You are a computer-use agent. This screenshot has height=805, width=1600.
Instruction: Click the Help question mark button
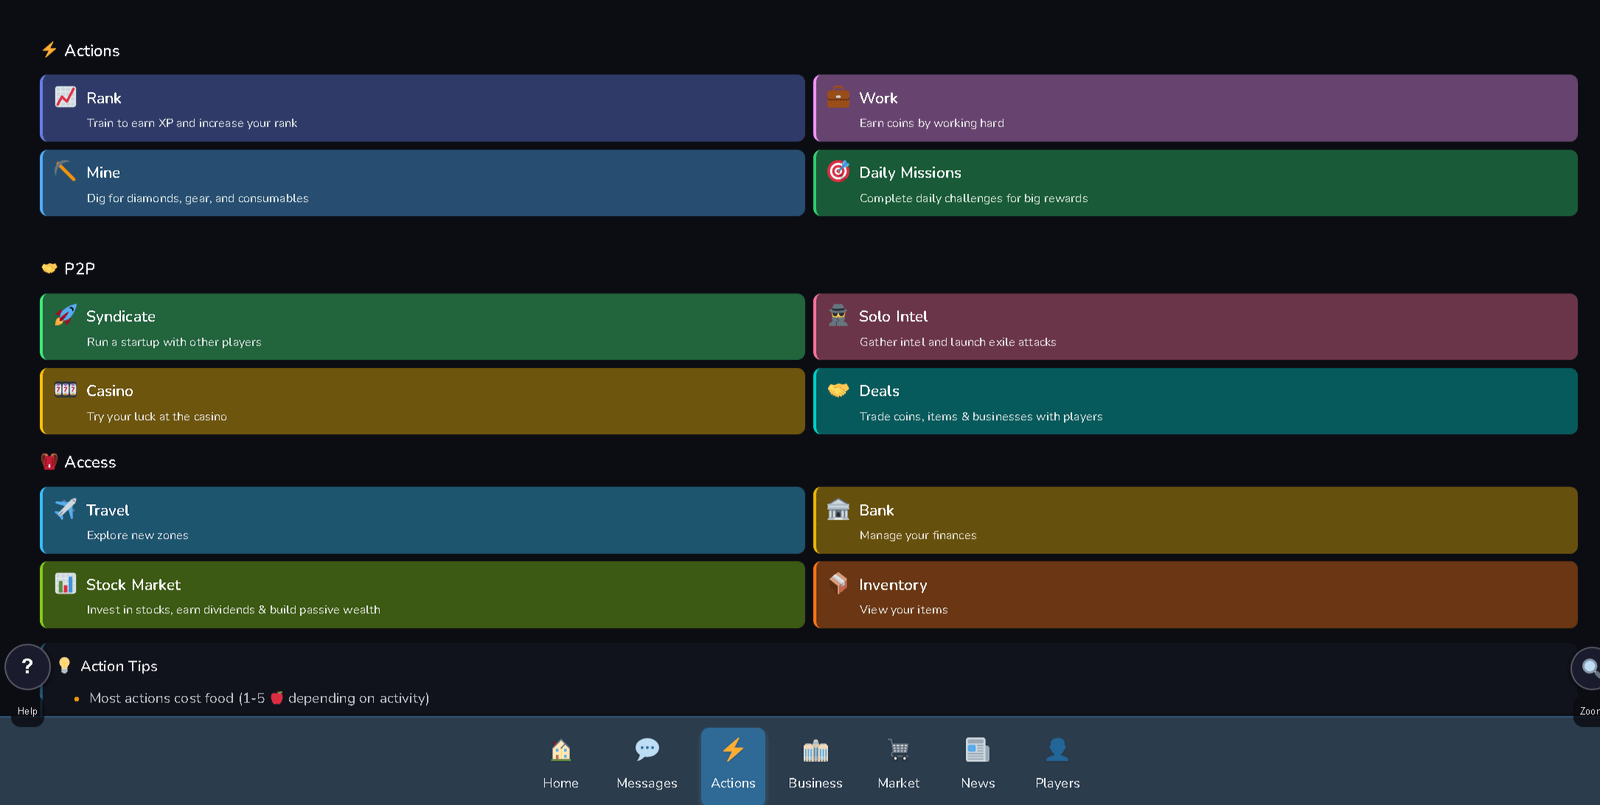coord(27,667)
